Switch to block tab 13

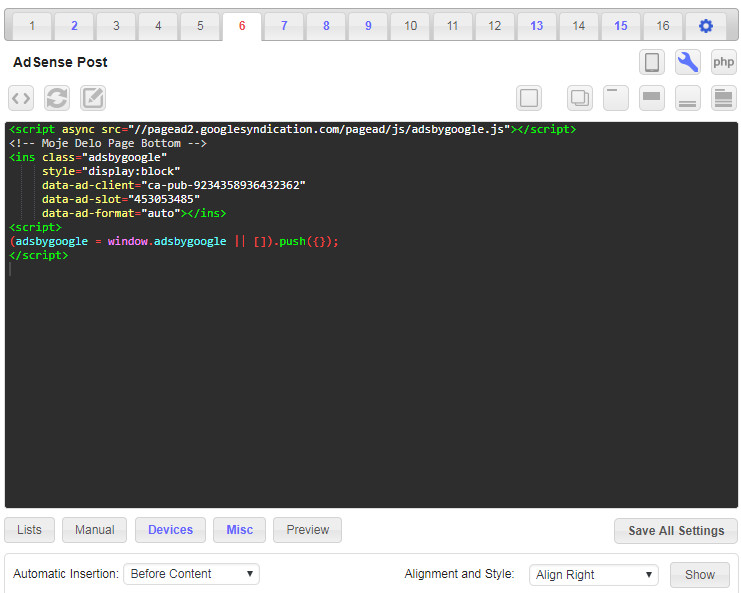(537, 26)
